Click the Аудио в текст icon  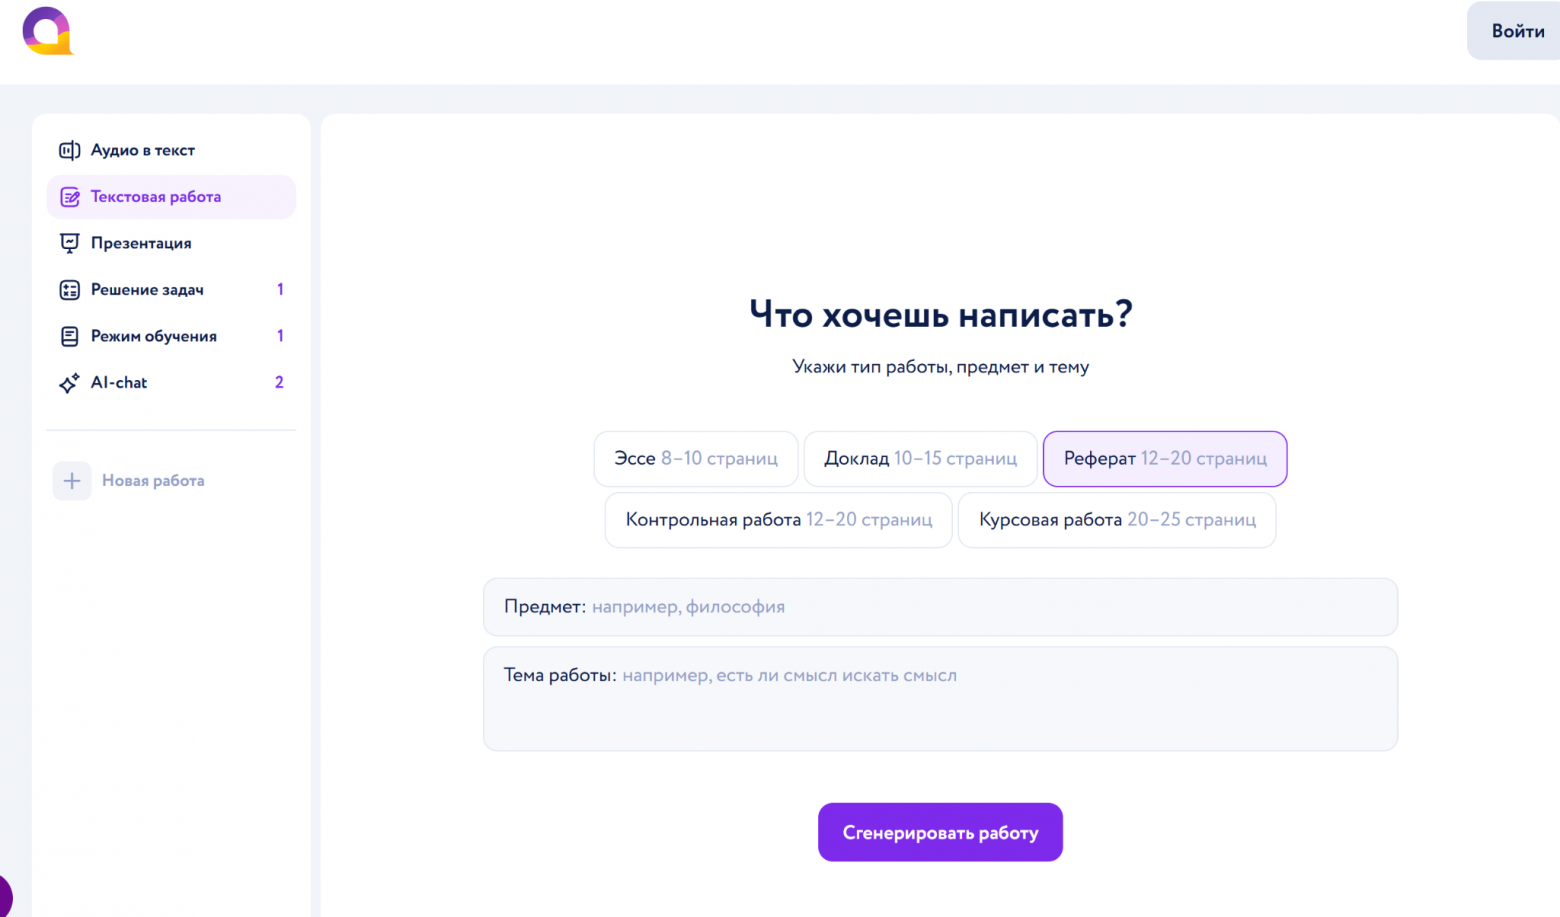(69, 150)
